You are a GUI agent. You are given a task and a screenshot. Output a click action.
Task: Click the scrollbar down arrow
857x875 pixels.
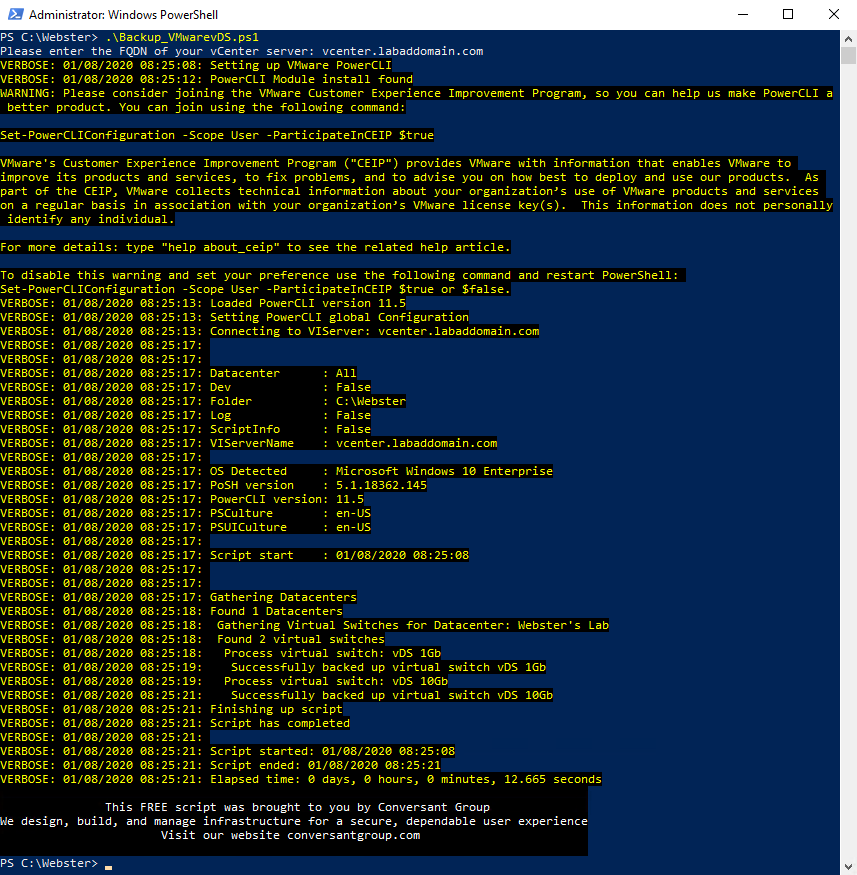click(x=848, y=866)
